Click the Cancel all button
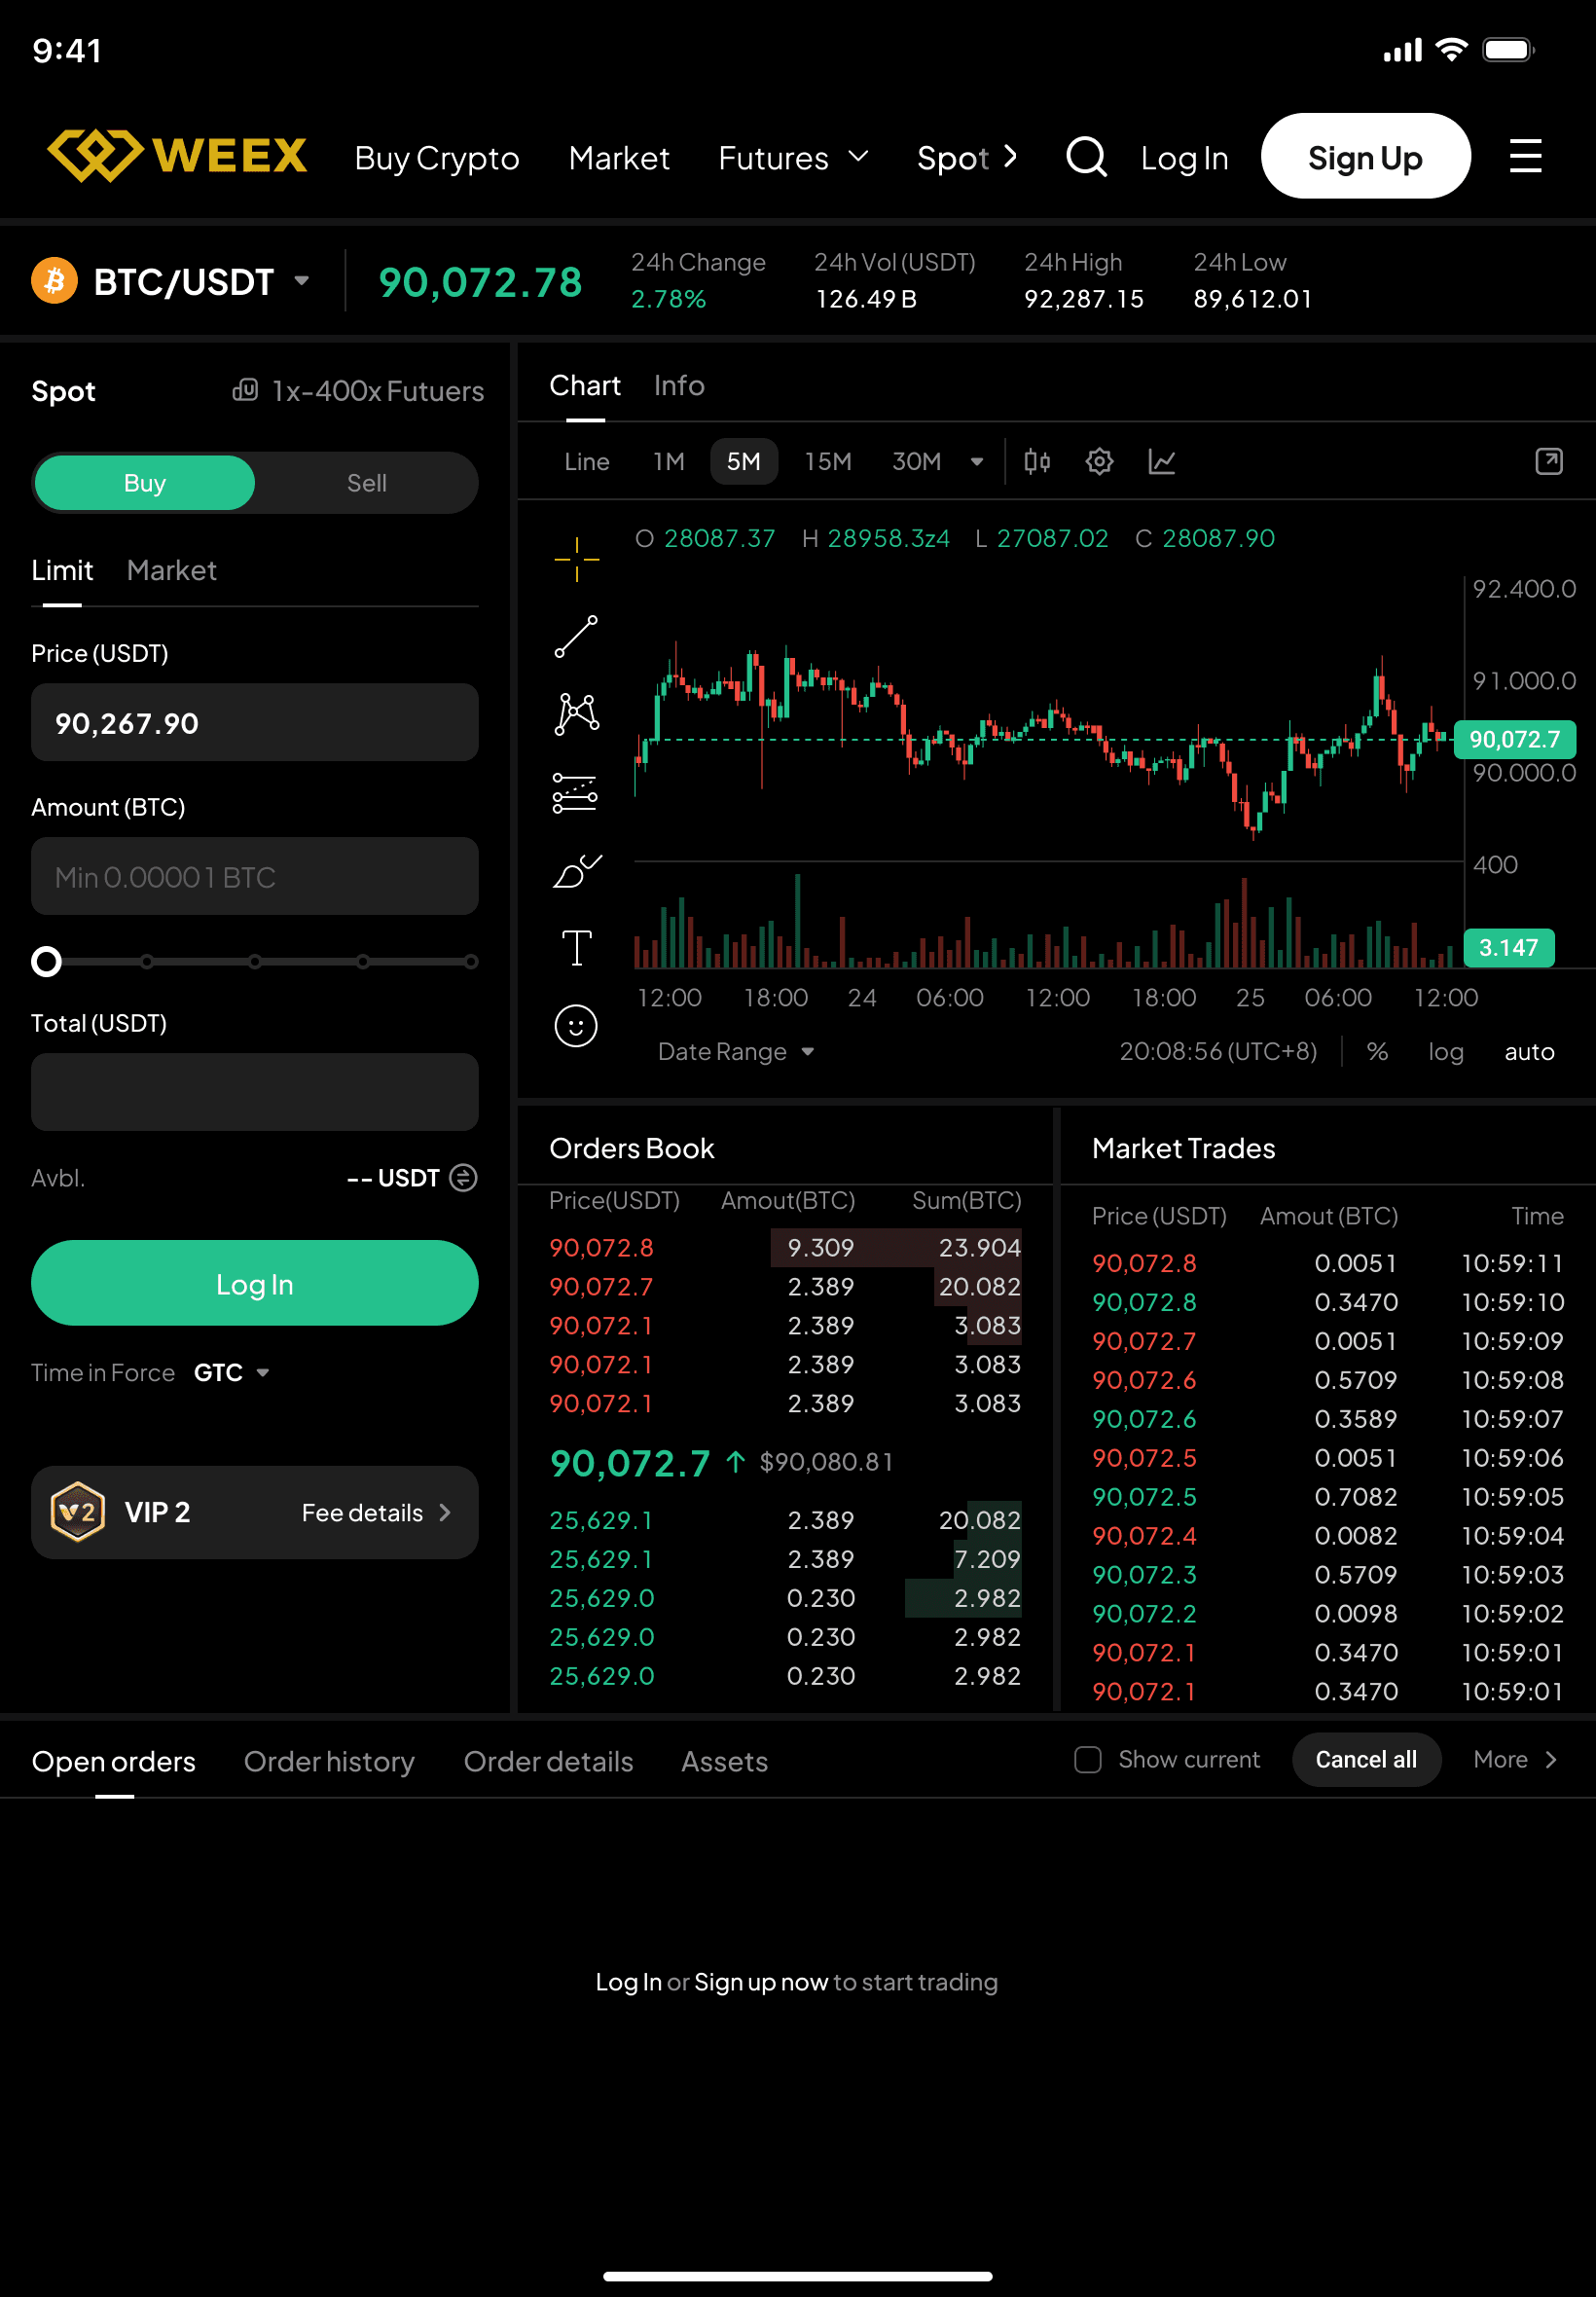This screenshot has width=1596, height=2297. [1365, 1759]
